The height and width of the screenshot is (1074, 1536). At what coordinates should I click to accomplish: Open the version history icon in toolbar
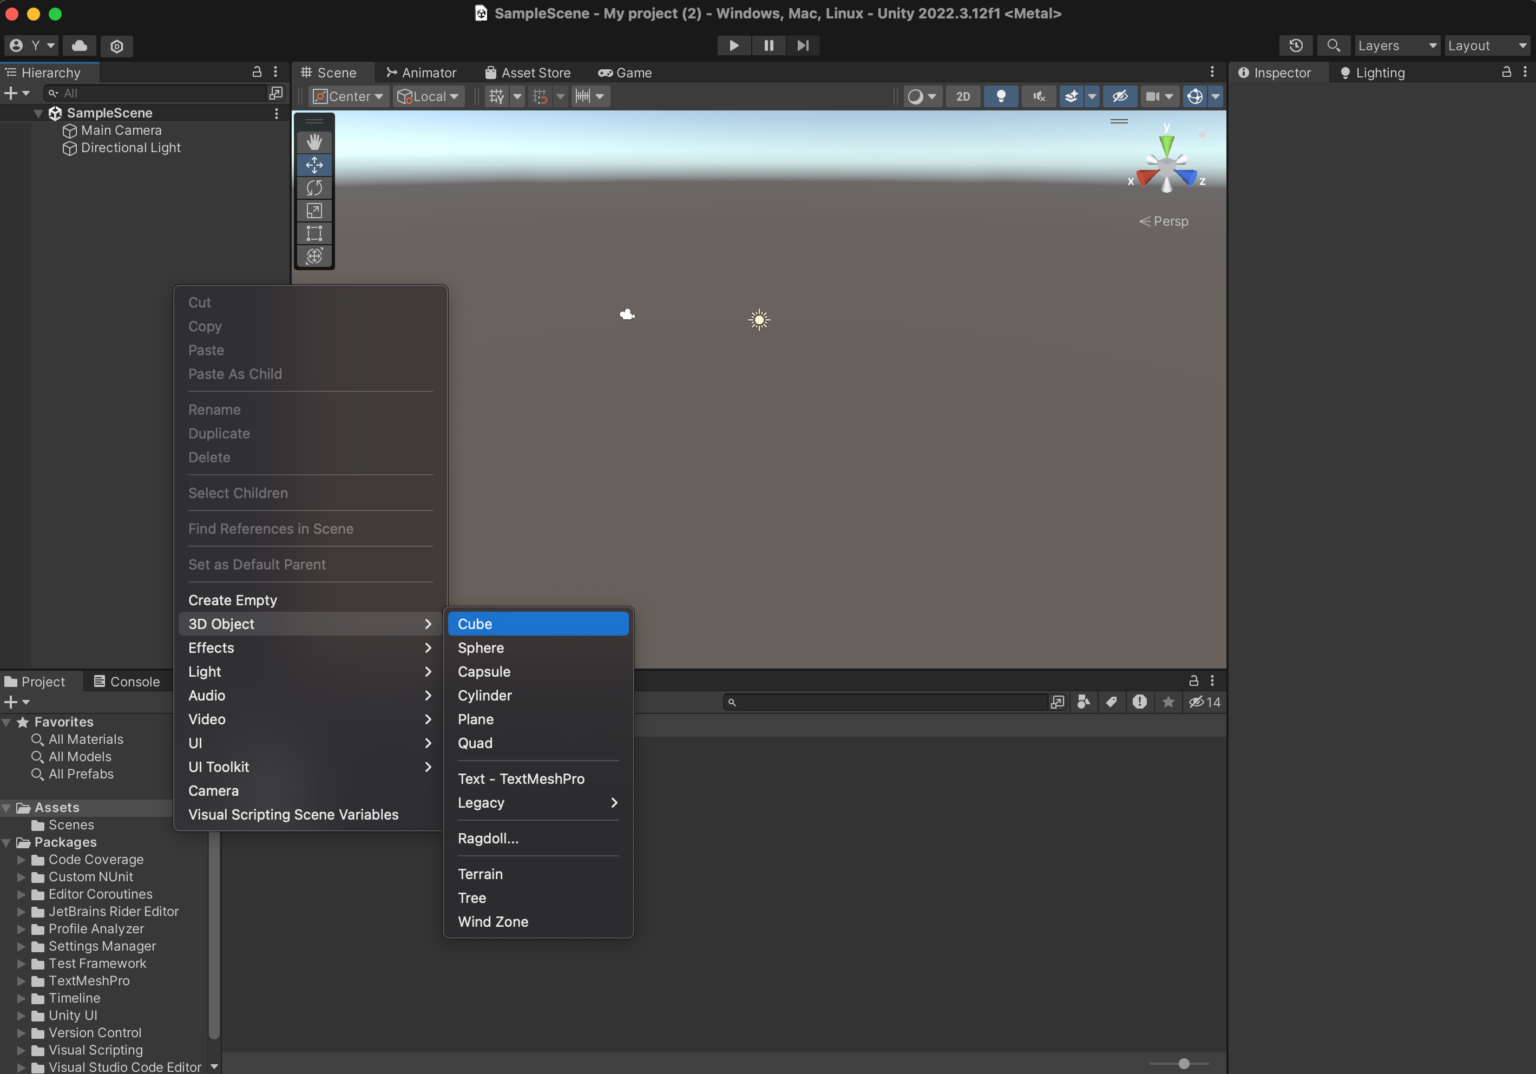click(x=1296, y=45)
